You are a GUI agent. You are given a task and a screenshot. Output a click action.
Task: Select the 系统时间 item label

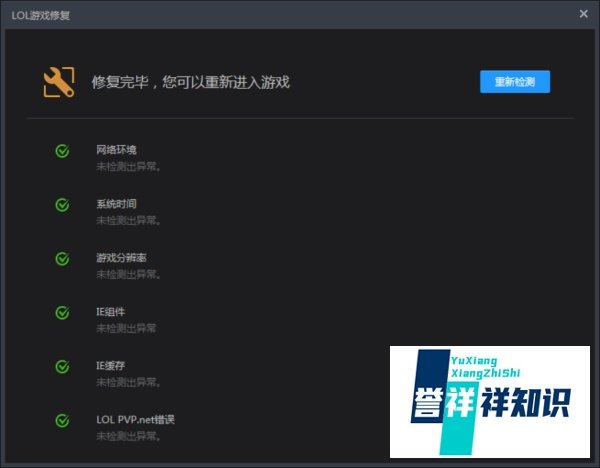tap(116, 204)
